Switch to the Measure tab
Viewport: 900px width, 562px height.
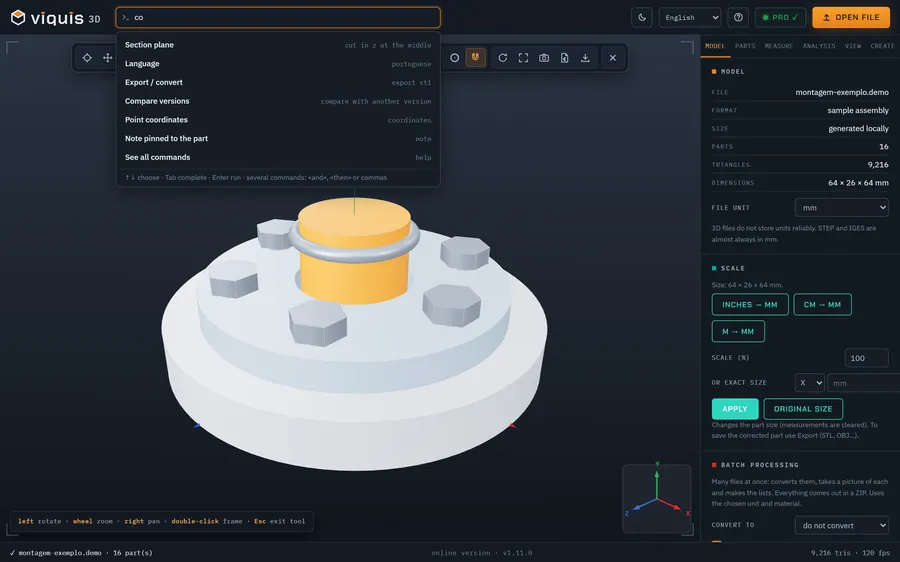pos(778,46)
